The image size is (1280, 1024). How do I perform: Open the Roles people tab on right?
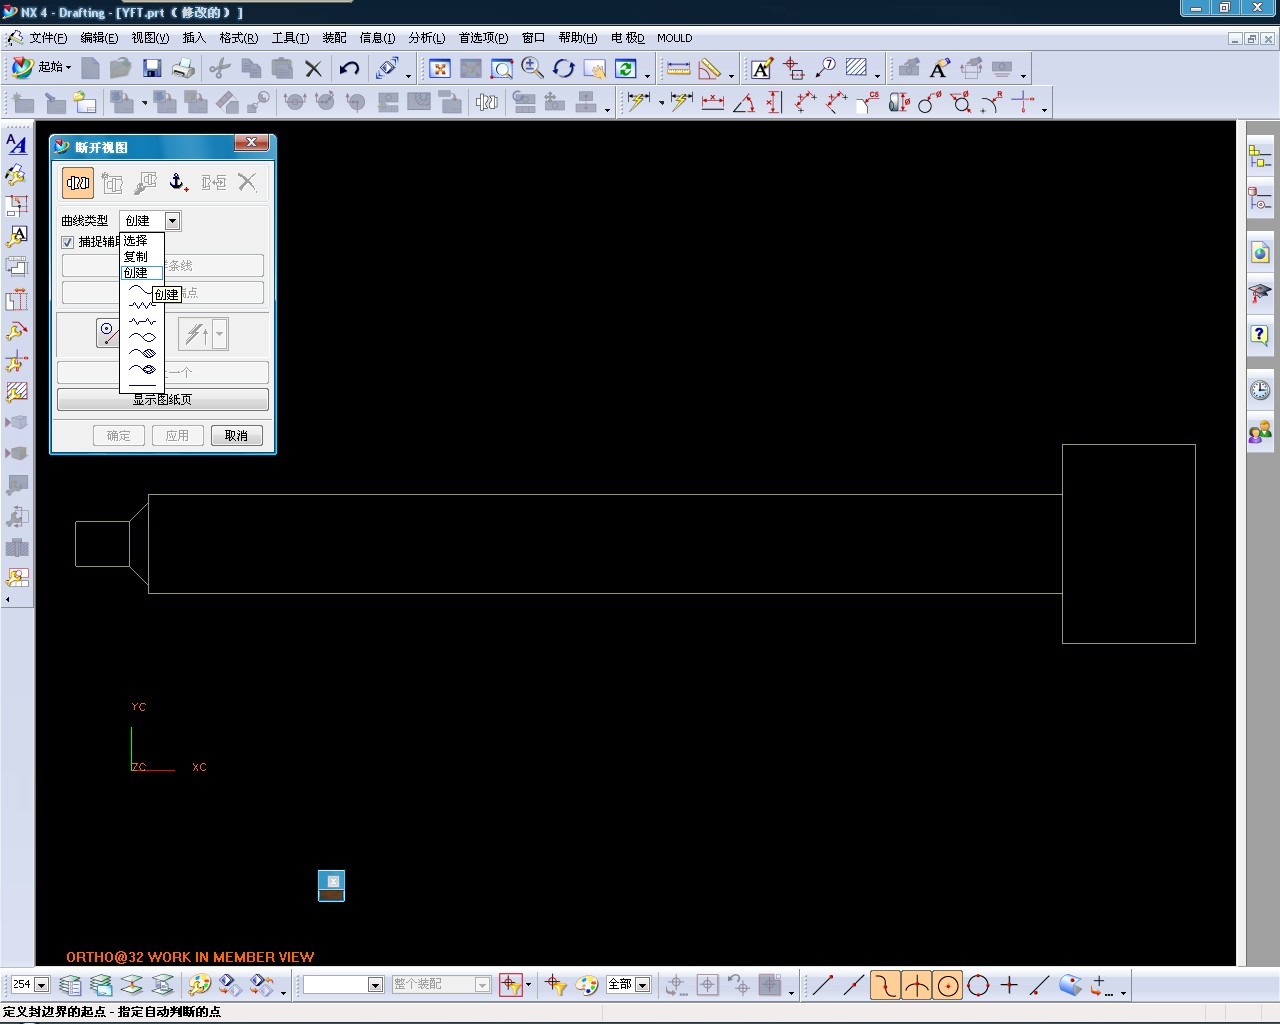click(x=1260, y=432)
